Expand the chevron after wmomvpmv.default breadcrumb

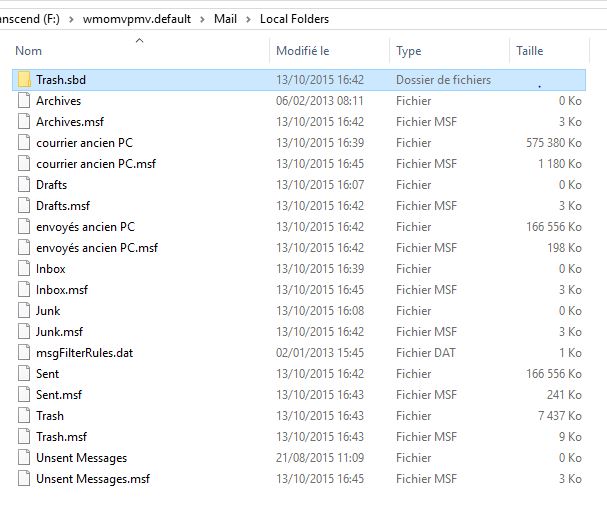coord(204,19)
